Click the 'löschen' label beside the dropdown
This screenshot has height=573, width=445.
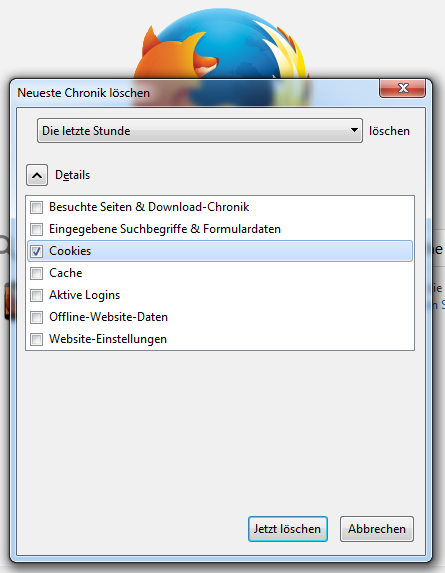coord(389,131)
